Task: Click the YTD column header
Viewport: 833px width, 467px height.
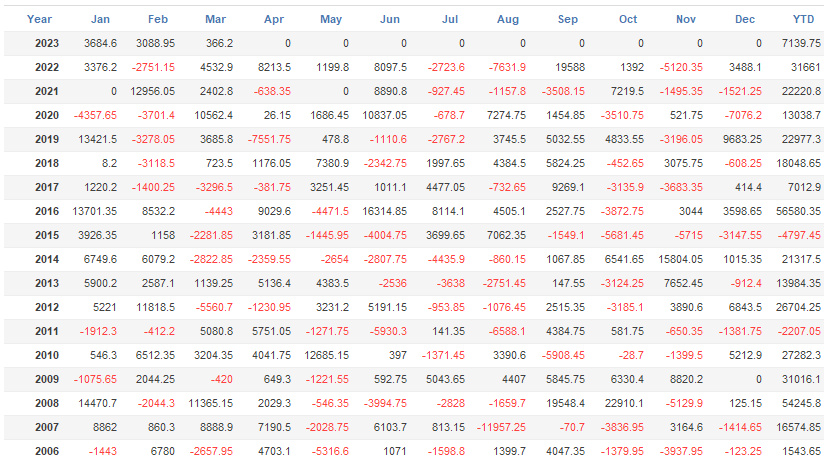Action: pos(803,19)
